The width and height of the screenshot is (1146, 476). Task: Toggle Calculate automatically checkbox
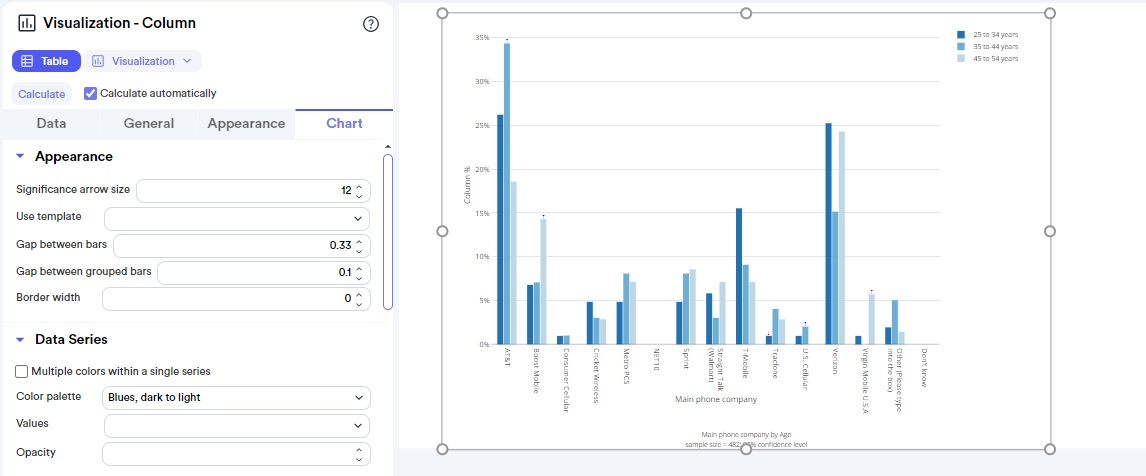click(x=91, y=94)
